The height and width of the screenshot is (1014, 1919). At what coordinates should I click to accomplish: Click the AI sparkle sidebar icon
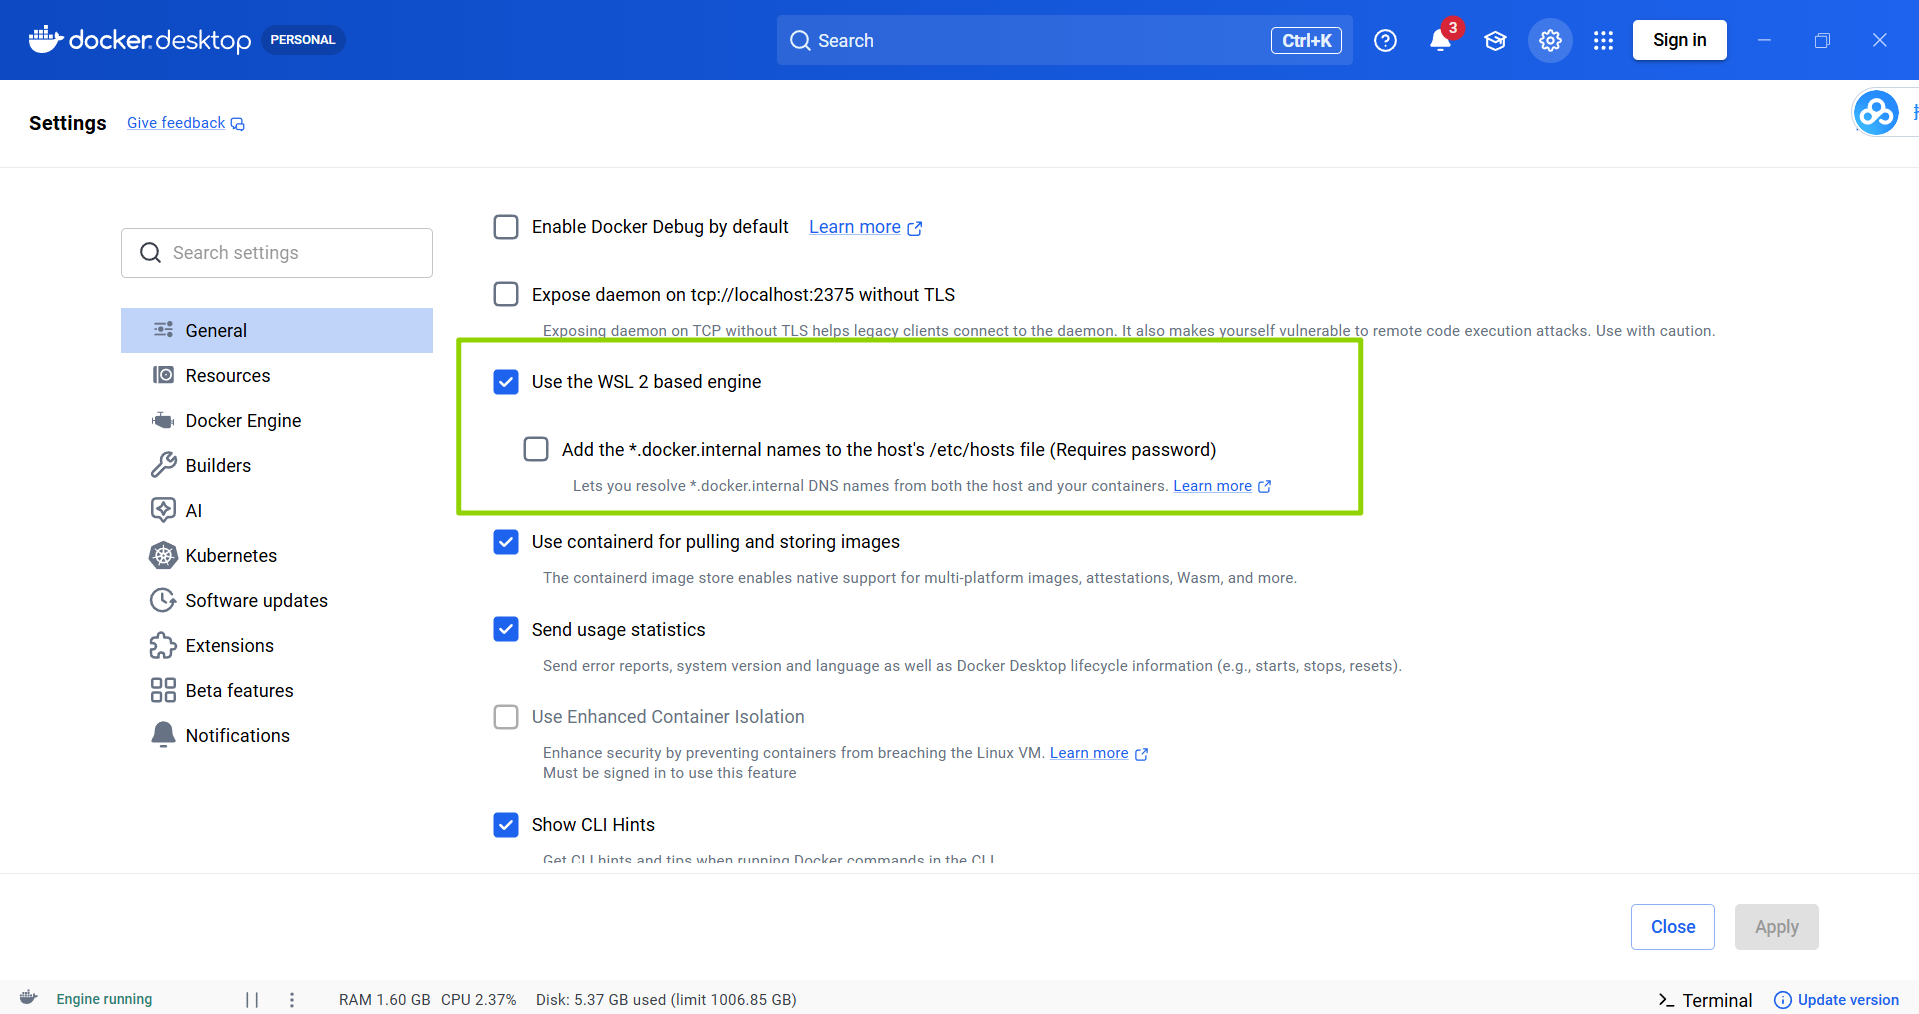[x=163, y=510]
